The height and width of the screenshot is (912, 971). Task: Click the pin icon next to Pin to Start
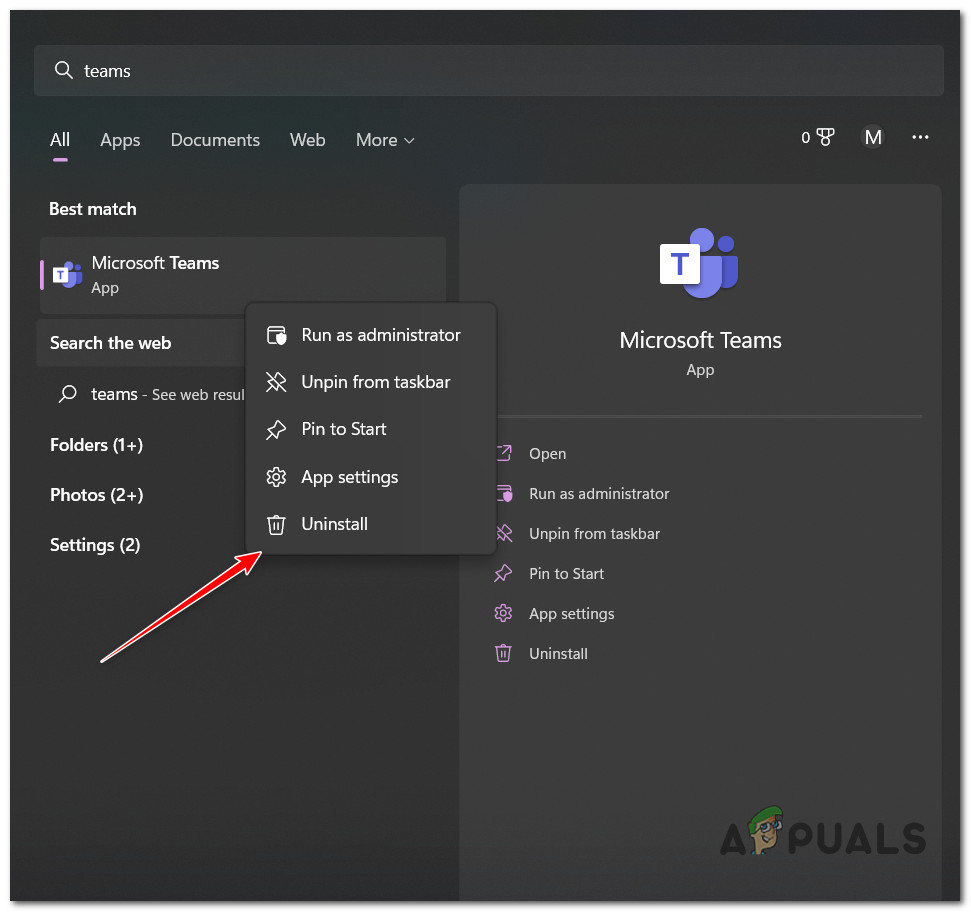click(x=276, y=429)
